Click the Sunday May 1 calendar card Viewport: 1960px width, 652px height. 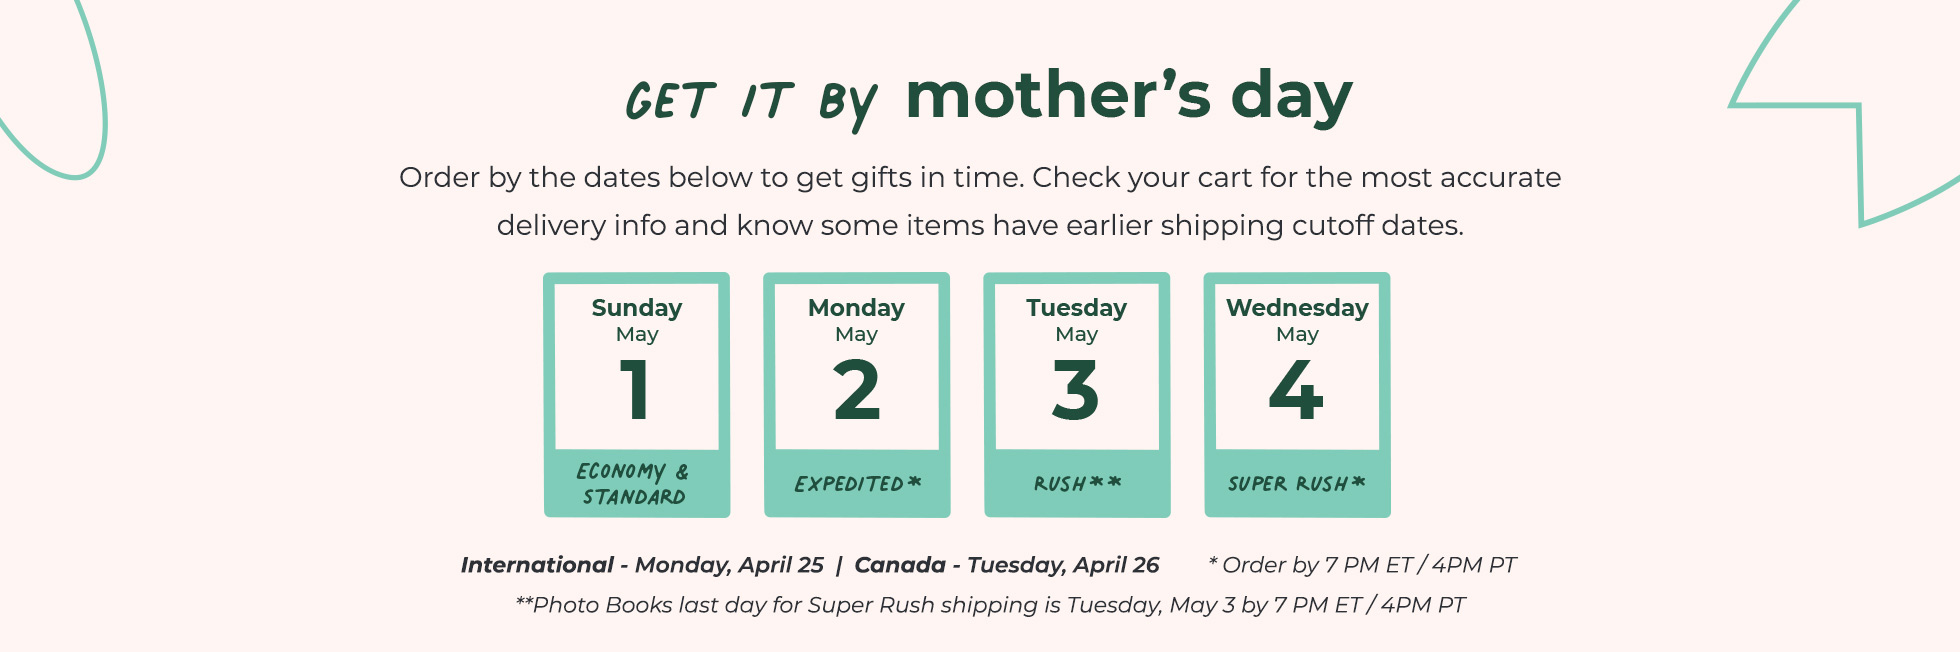coord(637,395)
